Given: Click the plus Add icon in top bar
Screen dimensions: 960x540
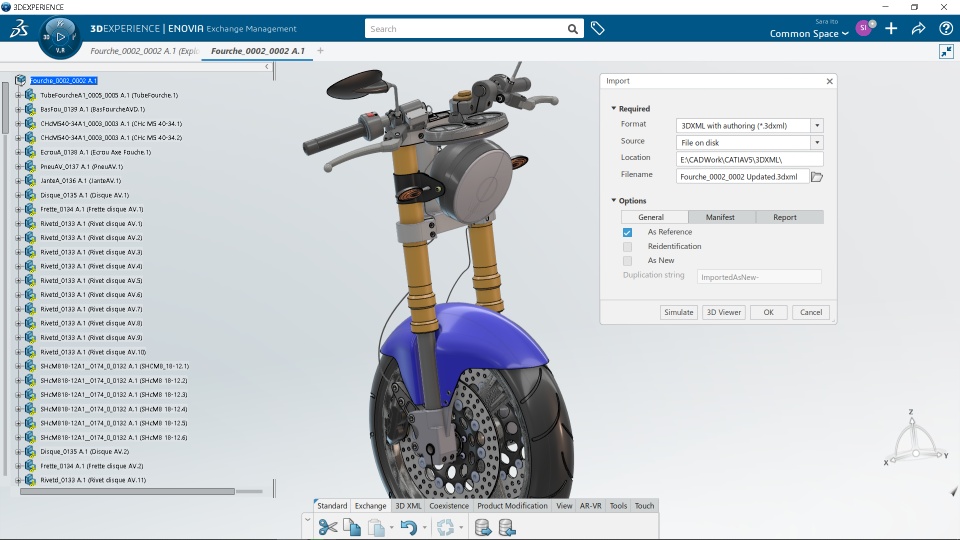Looking at the screenshot, I should click(x=891, y=28).
